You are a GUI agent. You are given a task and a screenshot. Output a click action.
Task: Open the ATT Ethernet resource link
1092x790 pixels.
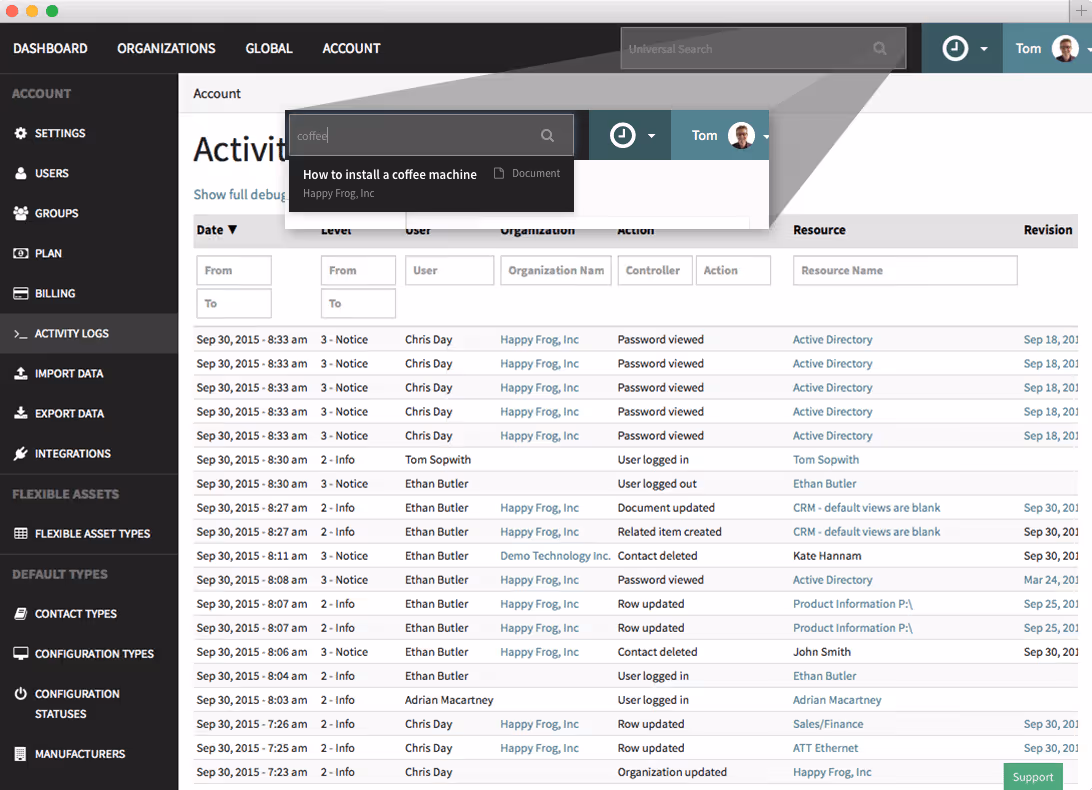(825, 748)
